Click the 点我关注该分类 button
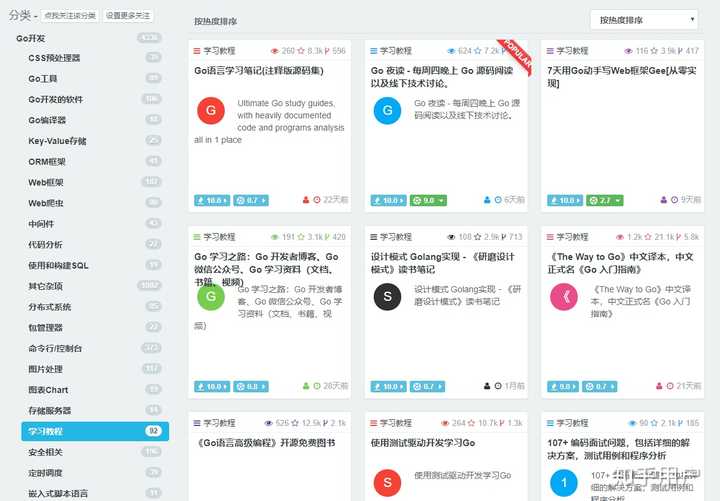Viewport: 720px width, 501px height. (70, 16)
